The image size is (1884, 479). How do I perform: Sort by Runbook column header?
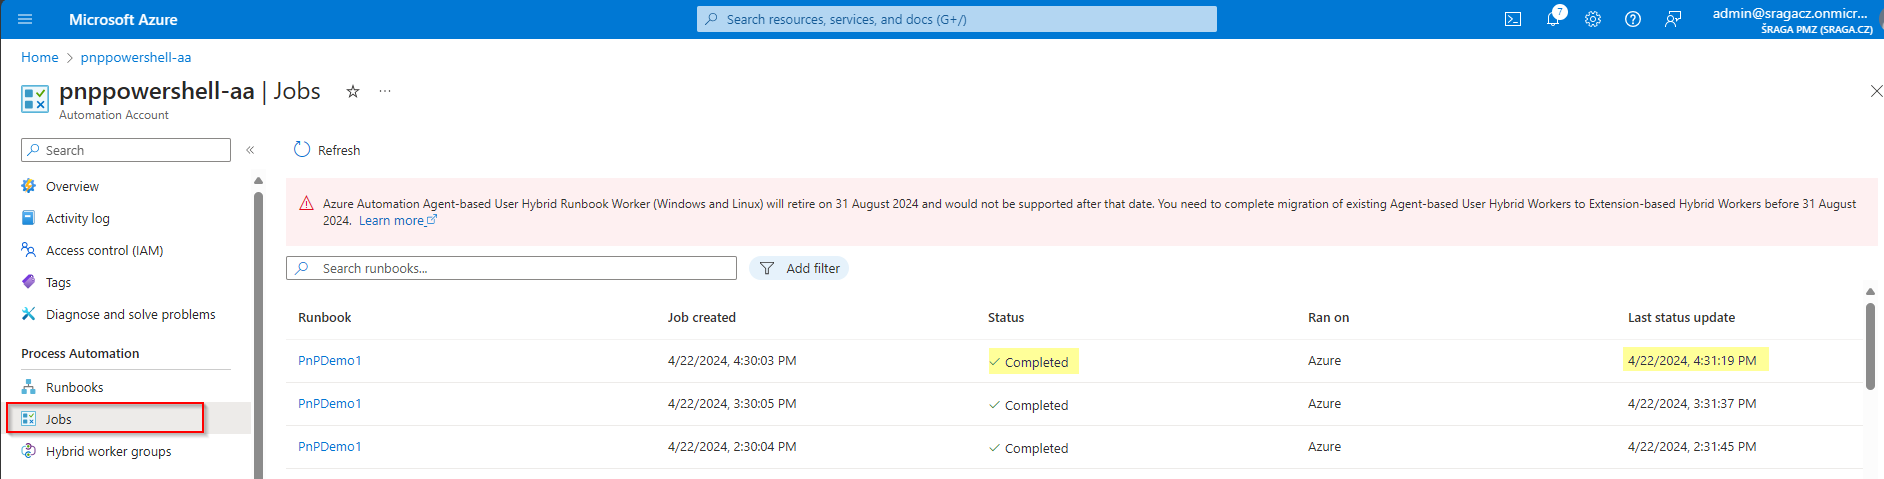325,317
